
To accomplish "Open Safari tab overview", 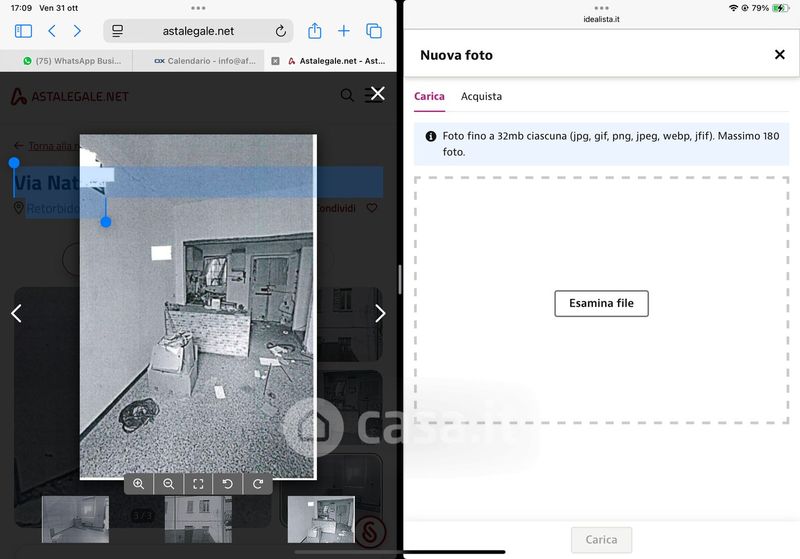I will tap(374, 31).
